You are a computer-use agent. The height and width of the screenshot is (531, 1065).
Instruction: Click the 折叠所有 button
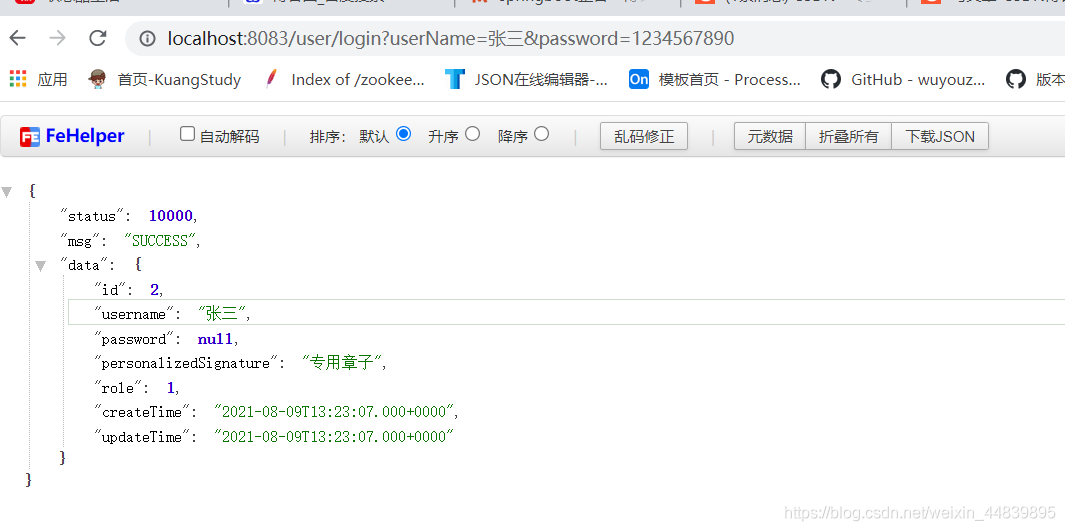(848, 136)
